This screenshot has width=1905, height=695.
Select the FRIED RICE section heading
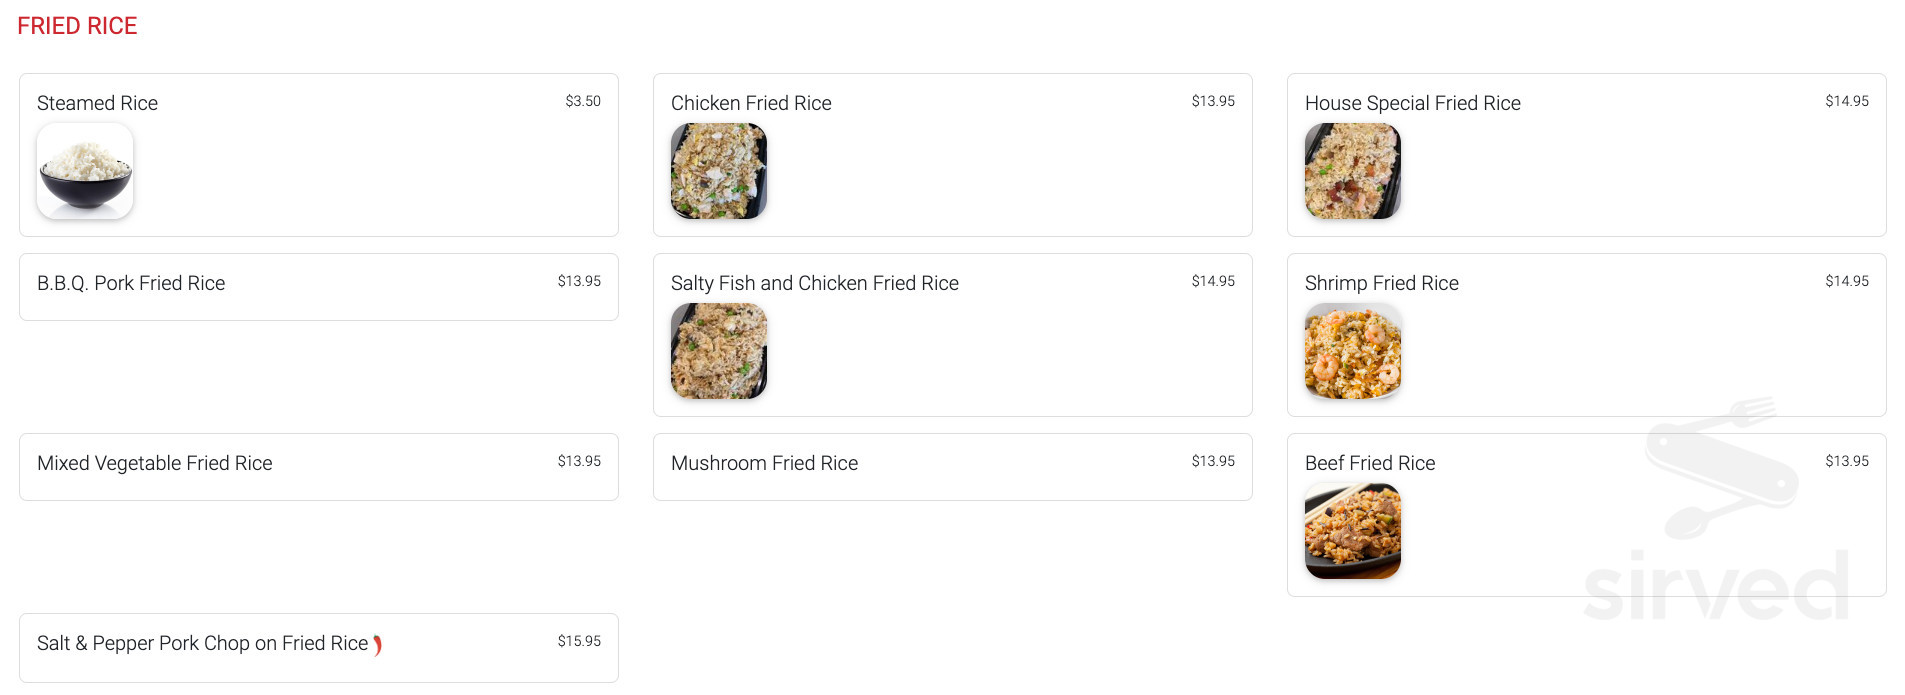coord(76,25)
